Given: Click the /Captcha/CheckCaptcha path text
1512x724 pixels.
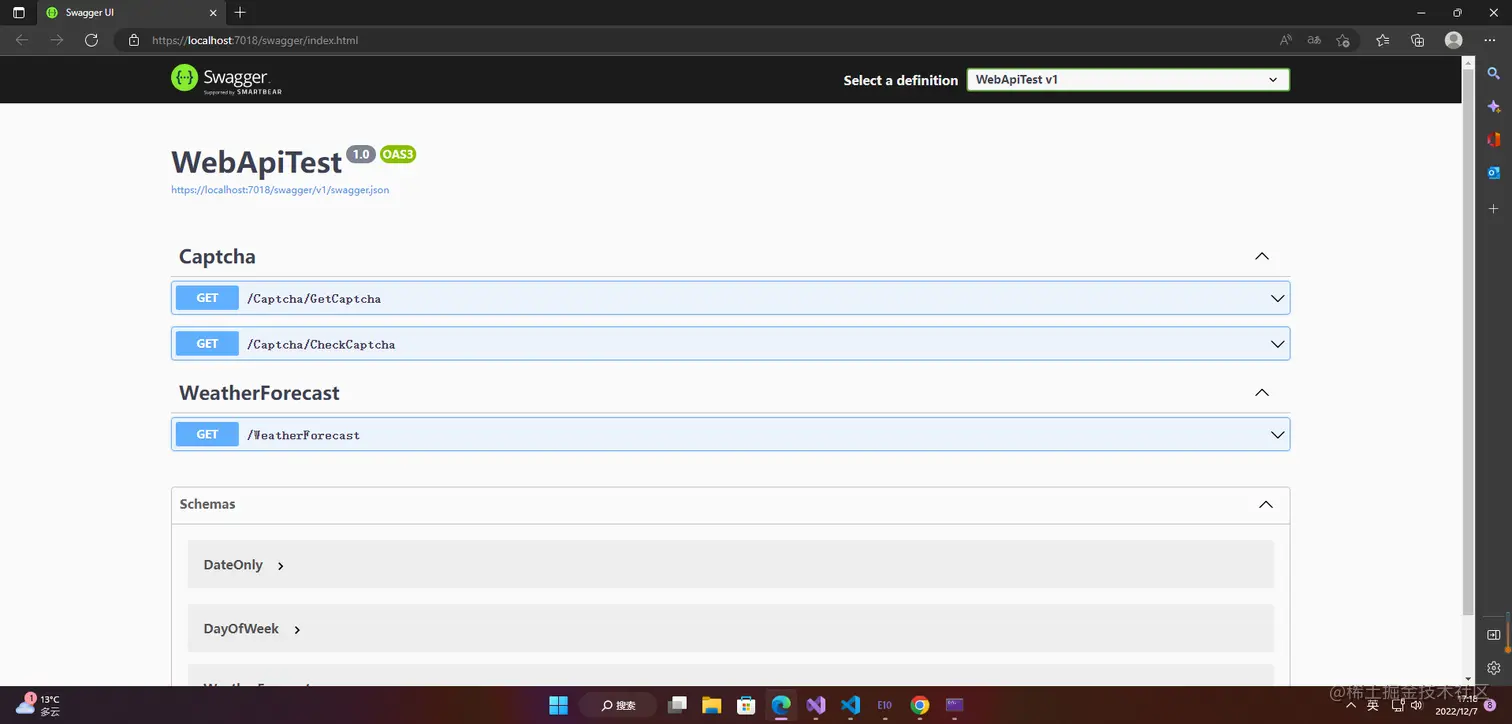Looking at the screenshot, I should (321, 345).
